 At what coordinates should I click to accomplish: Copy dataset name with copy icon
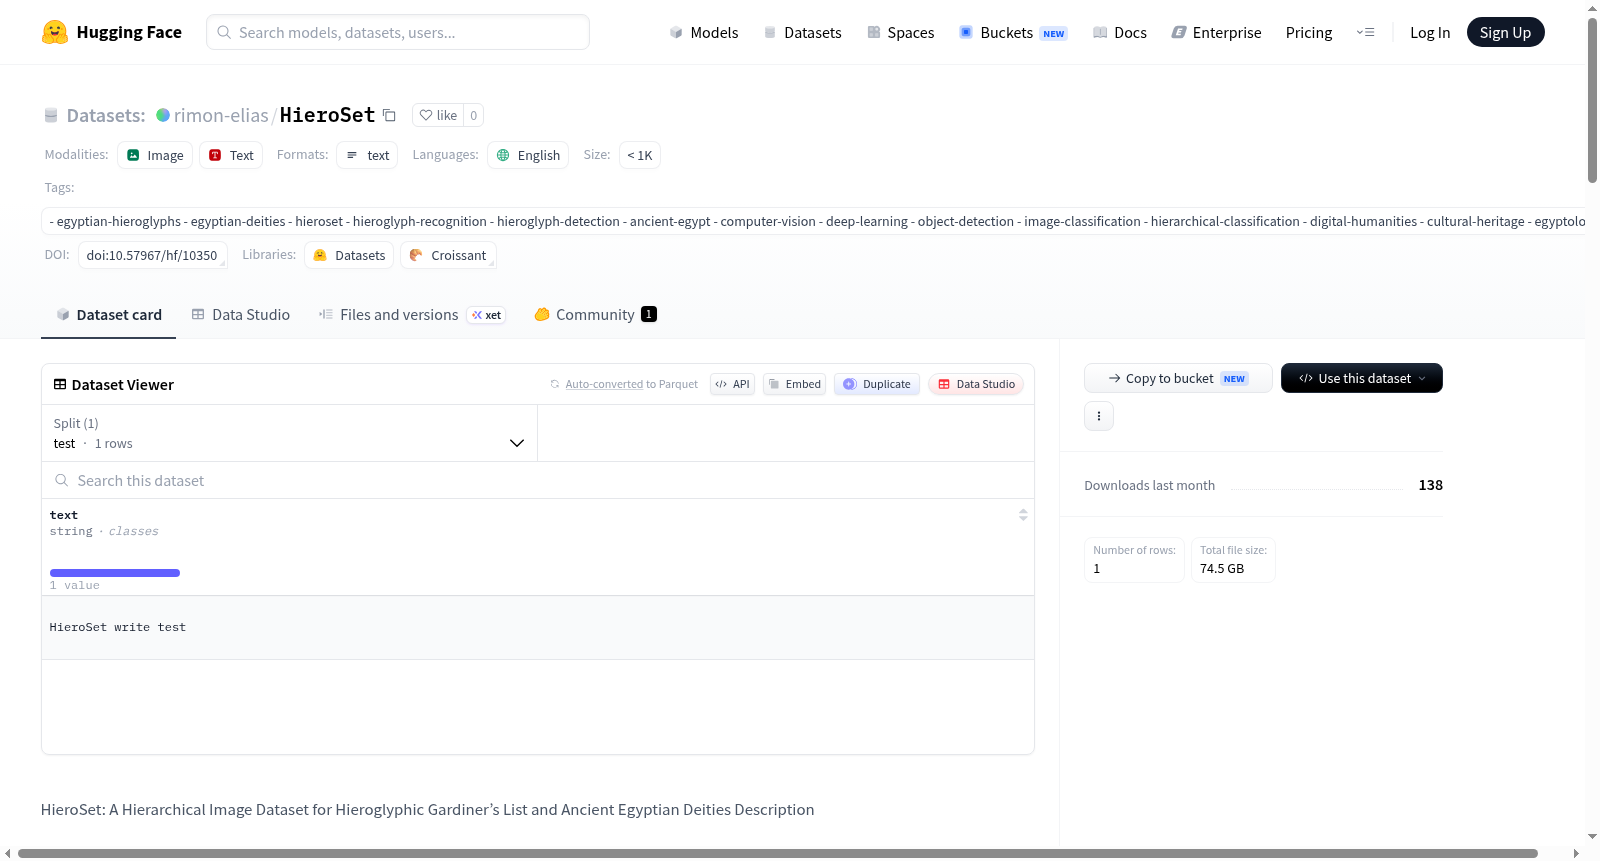(x=390, y=115)
